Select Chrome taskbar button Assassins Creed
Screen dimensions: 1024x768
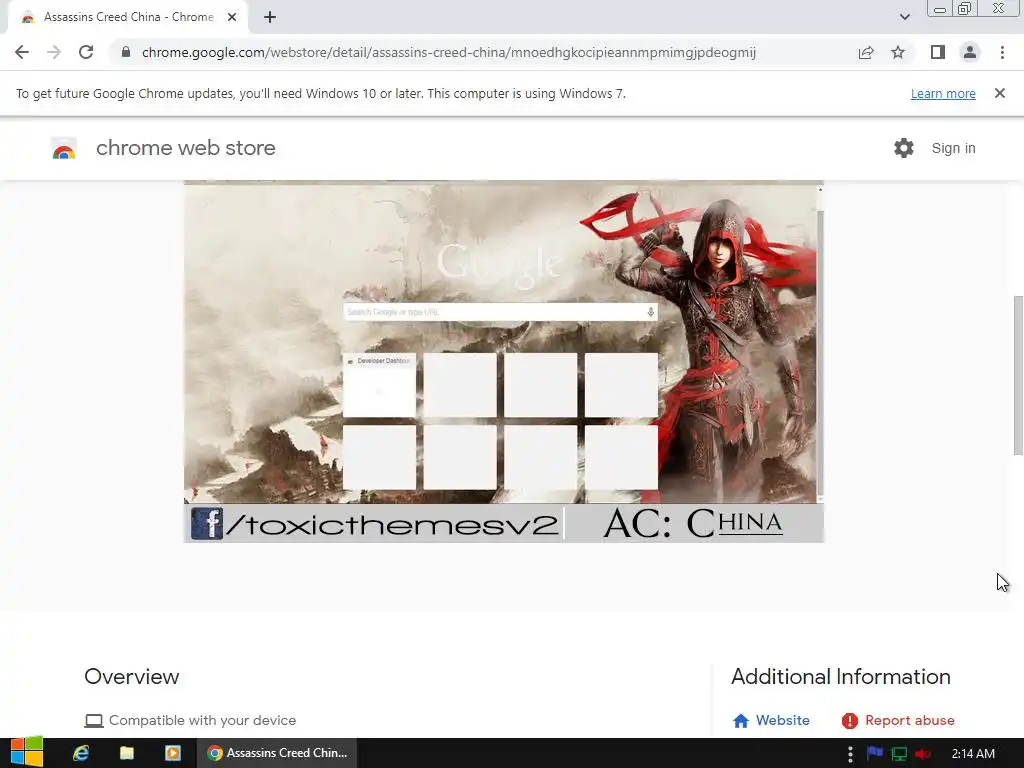[277, 753]
